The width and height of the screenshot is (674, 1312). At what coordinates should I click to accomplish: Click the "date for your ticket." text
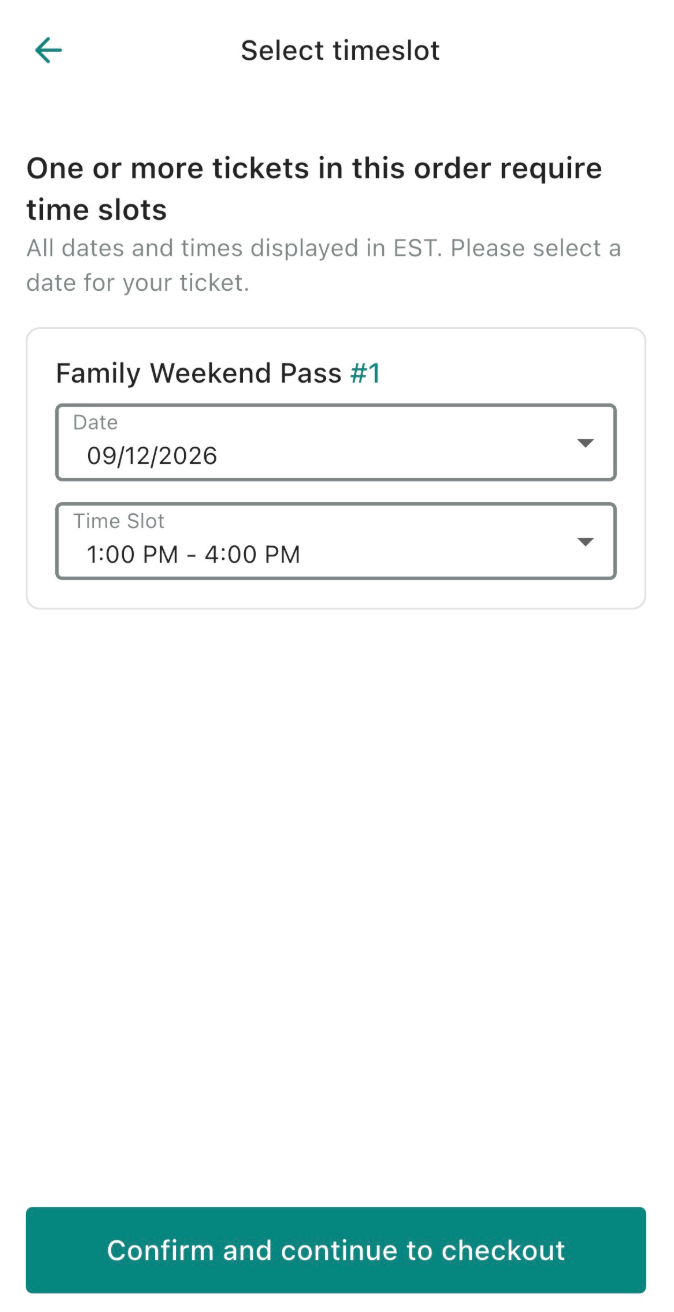[x=137, y=283]
